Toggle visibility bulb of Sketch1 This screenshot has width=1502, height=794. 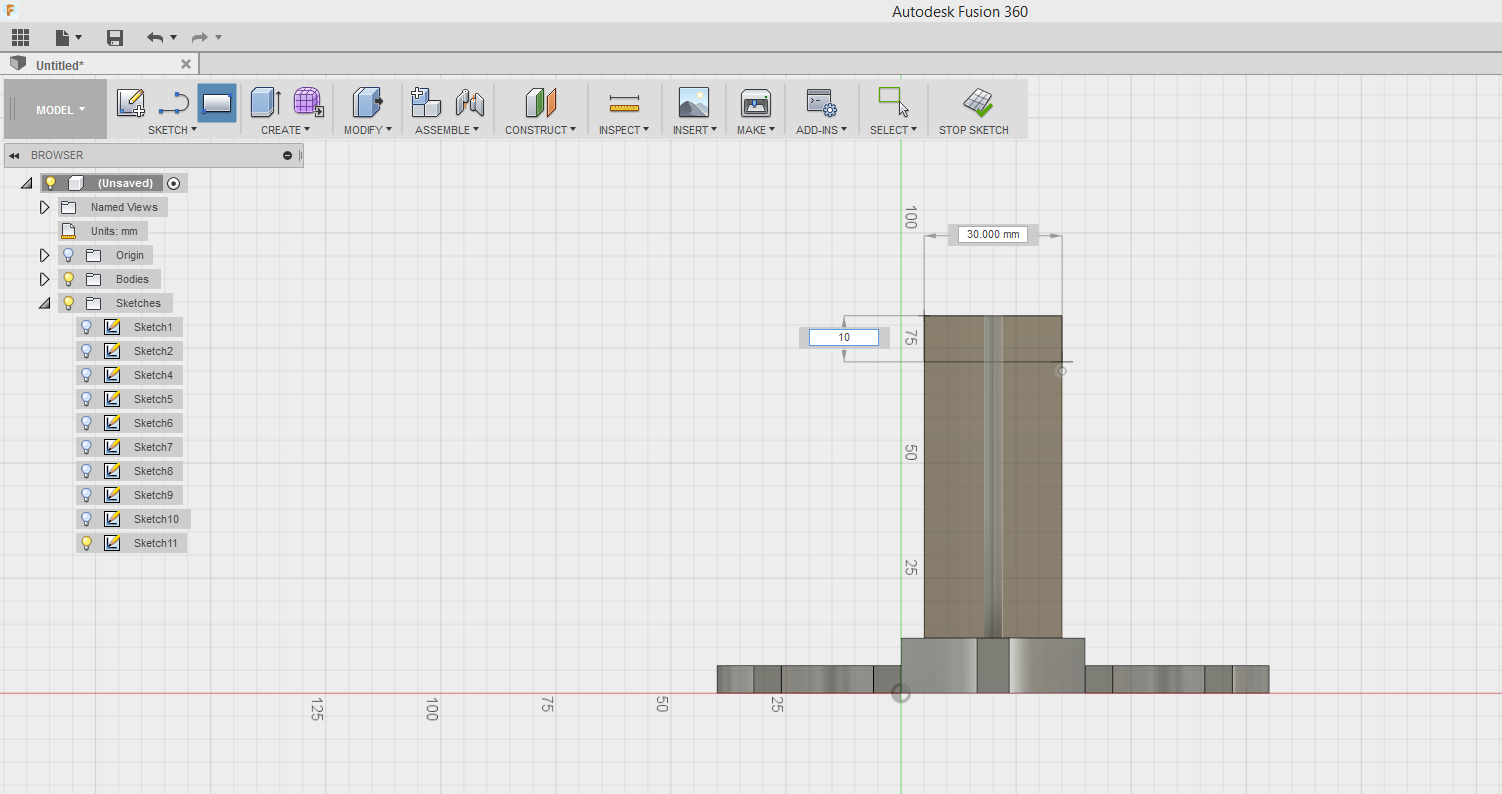point(87,327)
